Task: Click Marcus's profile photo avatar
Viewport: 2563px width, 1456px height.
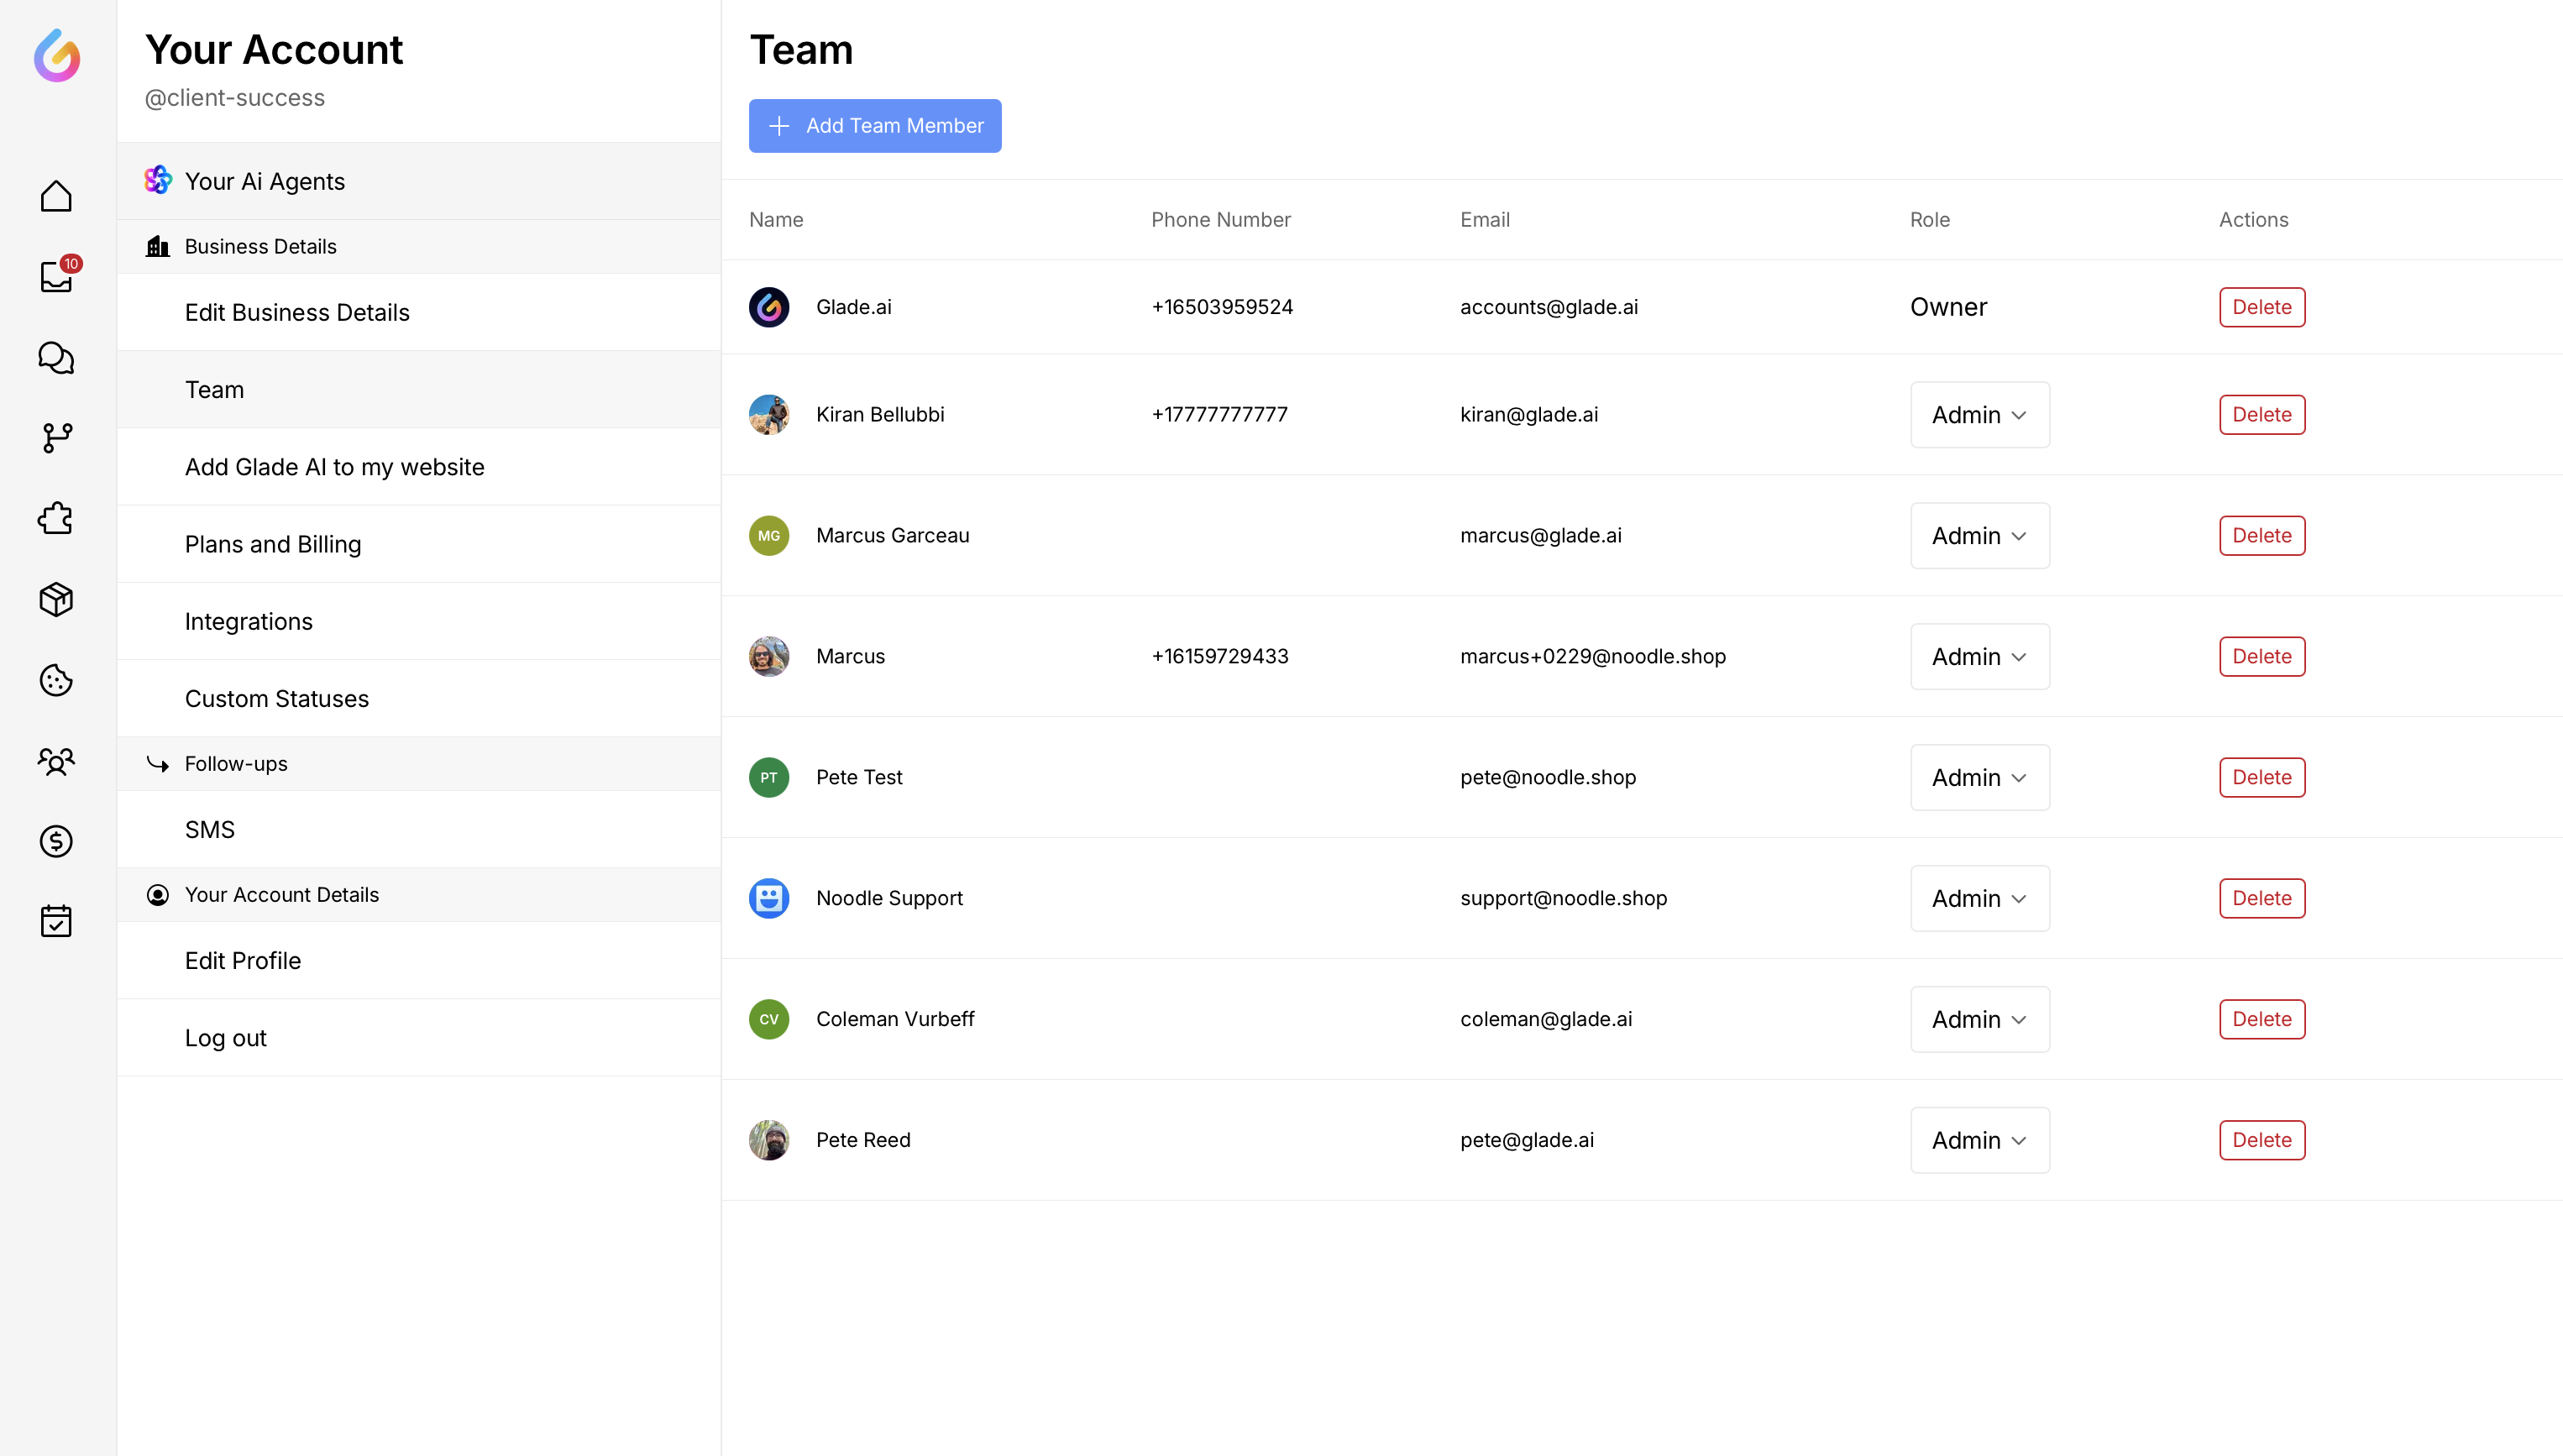Action: 768,656
